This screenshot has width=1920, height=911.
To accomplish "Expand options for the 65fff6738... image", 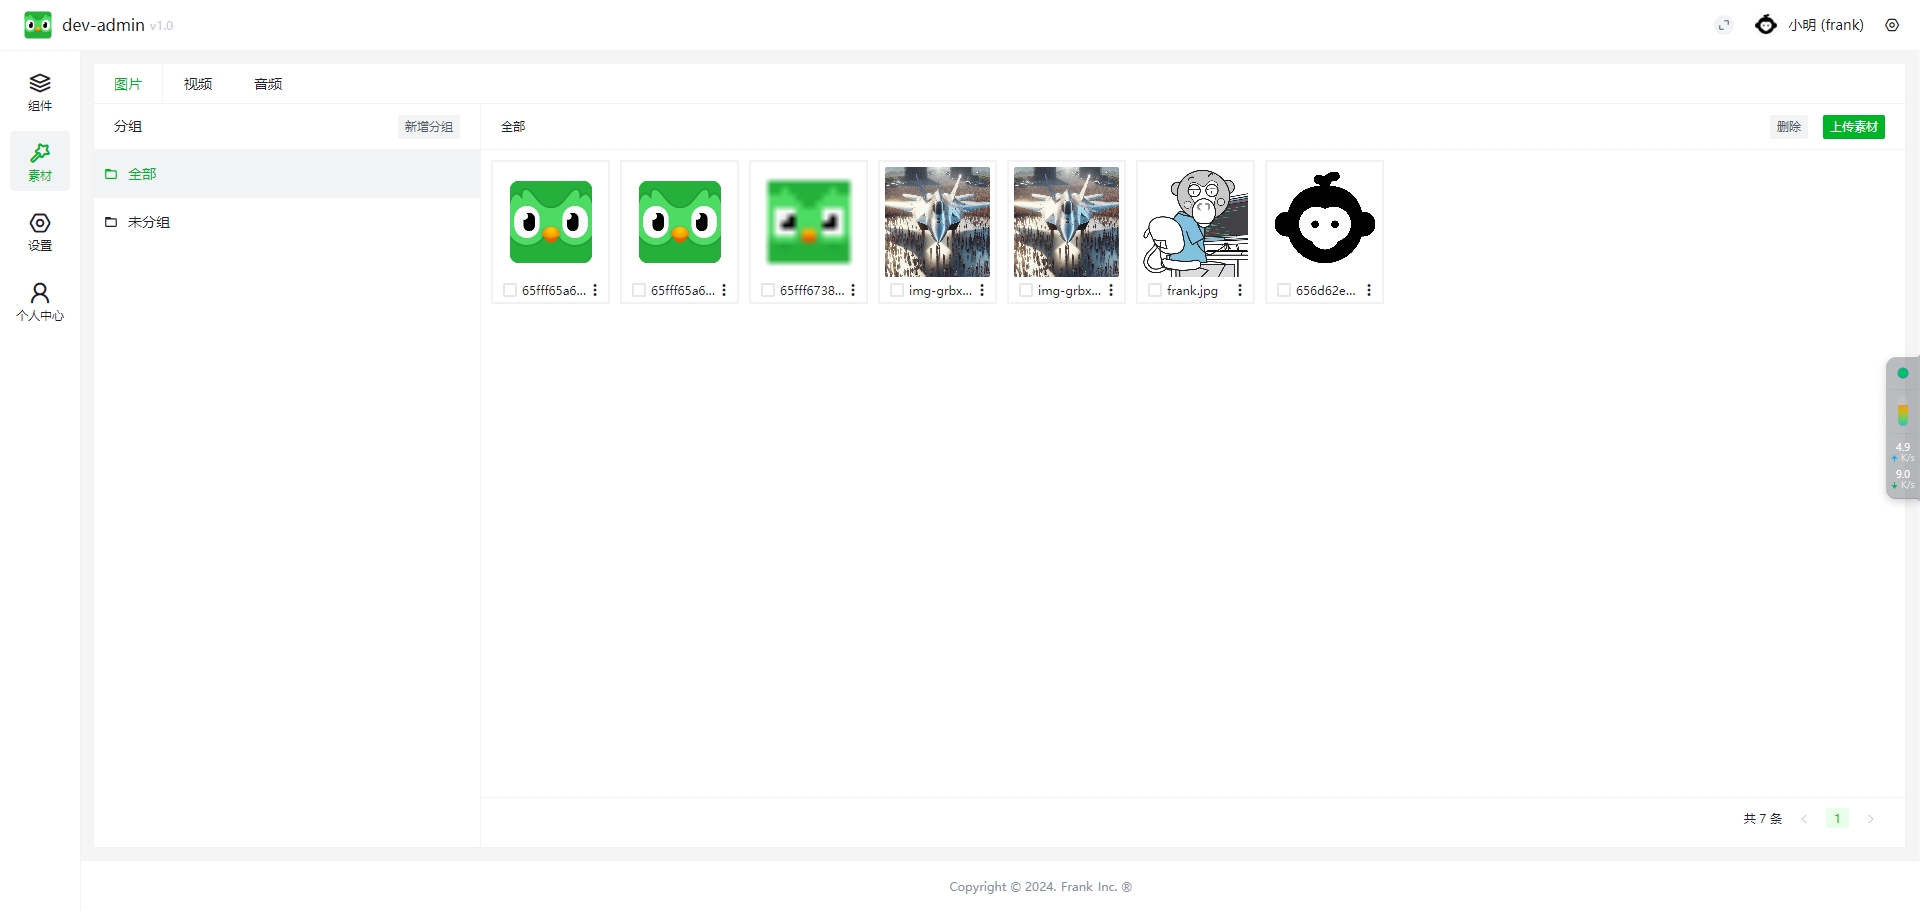I will (x=853, y=290).
